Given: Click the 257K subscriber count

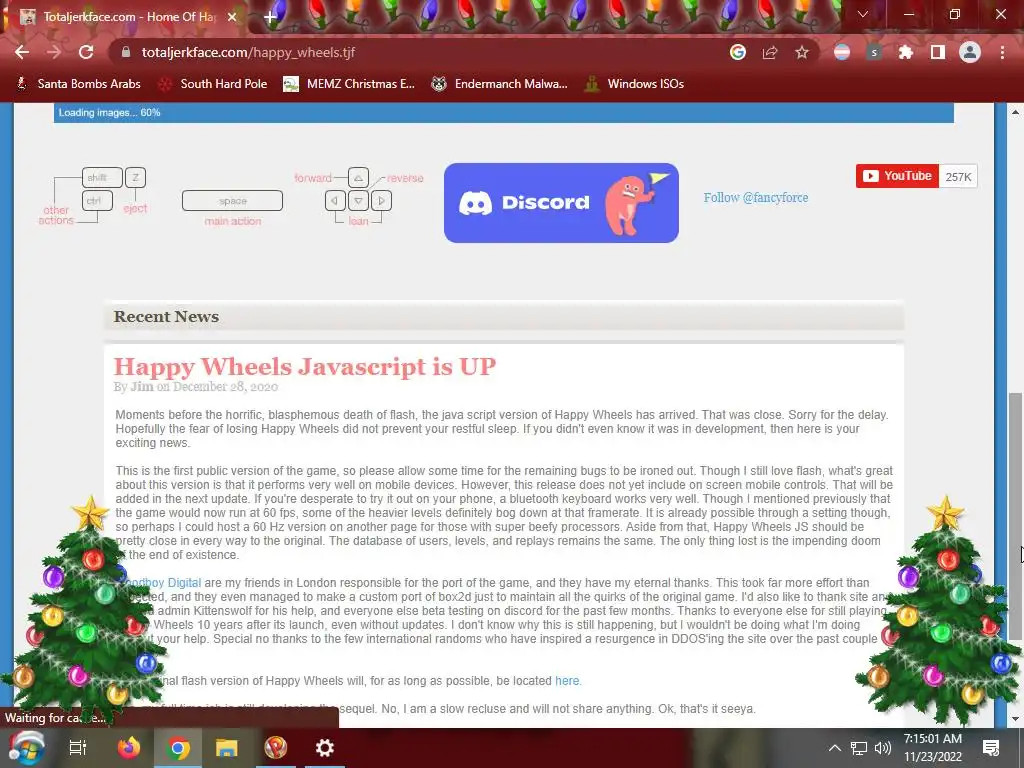Looking at the screenshot, I should coord(958,177).
